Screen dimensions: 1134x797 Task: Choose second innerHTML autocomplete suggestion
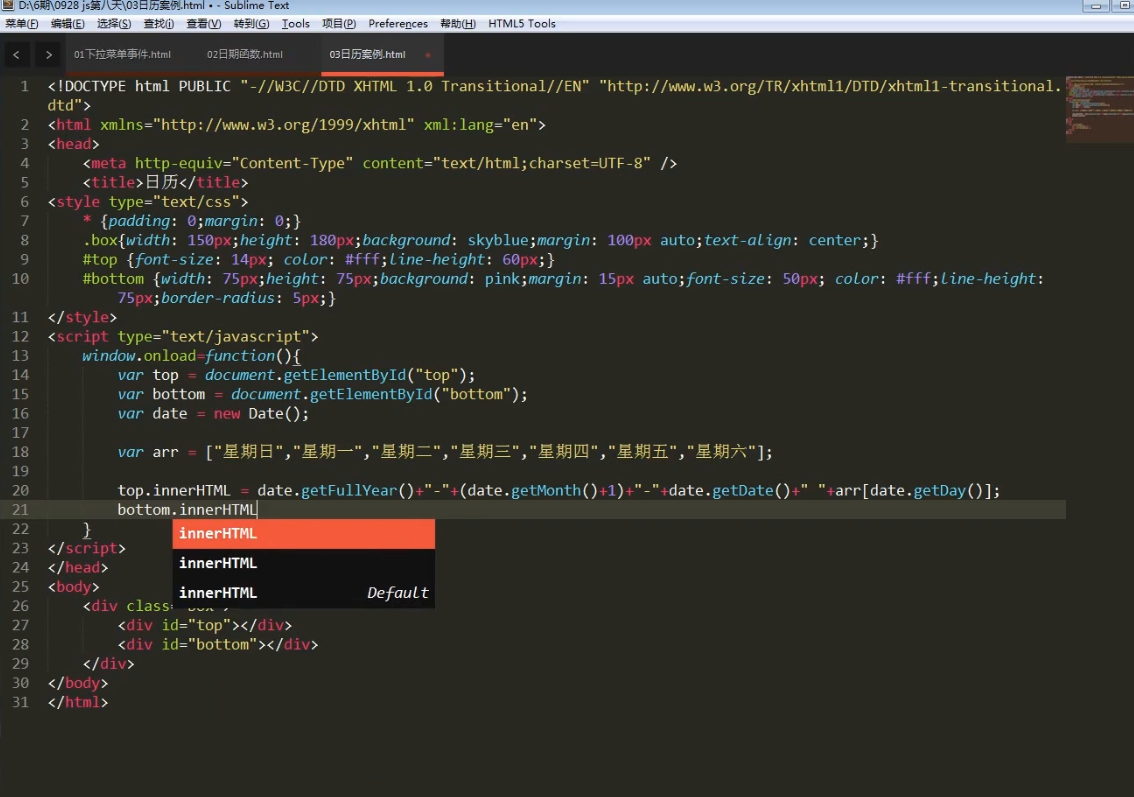point(304,563)
